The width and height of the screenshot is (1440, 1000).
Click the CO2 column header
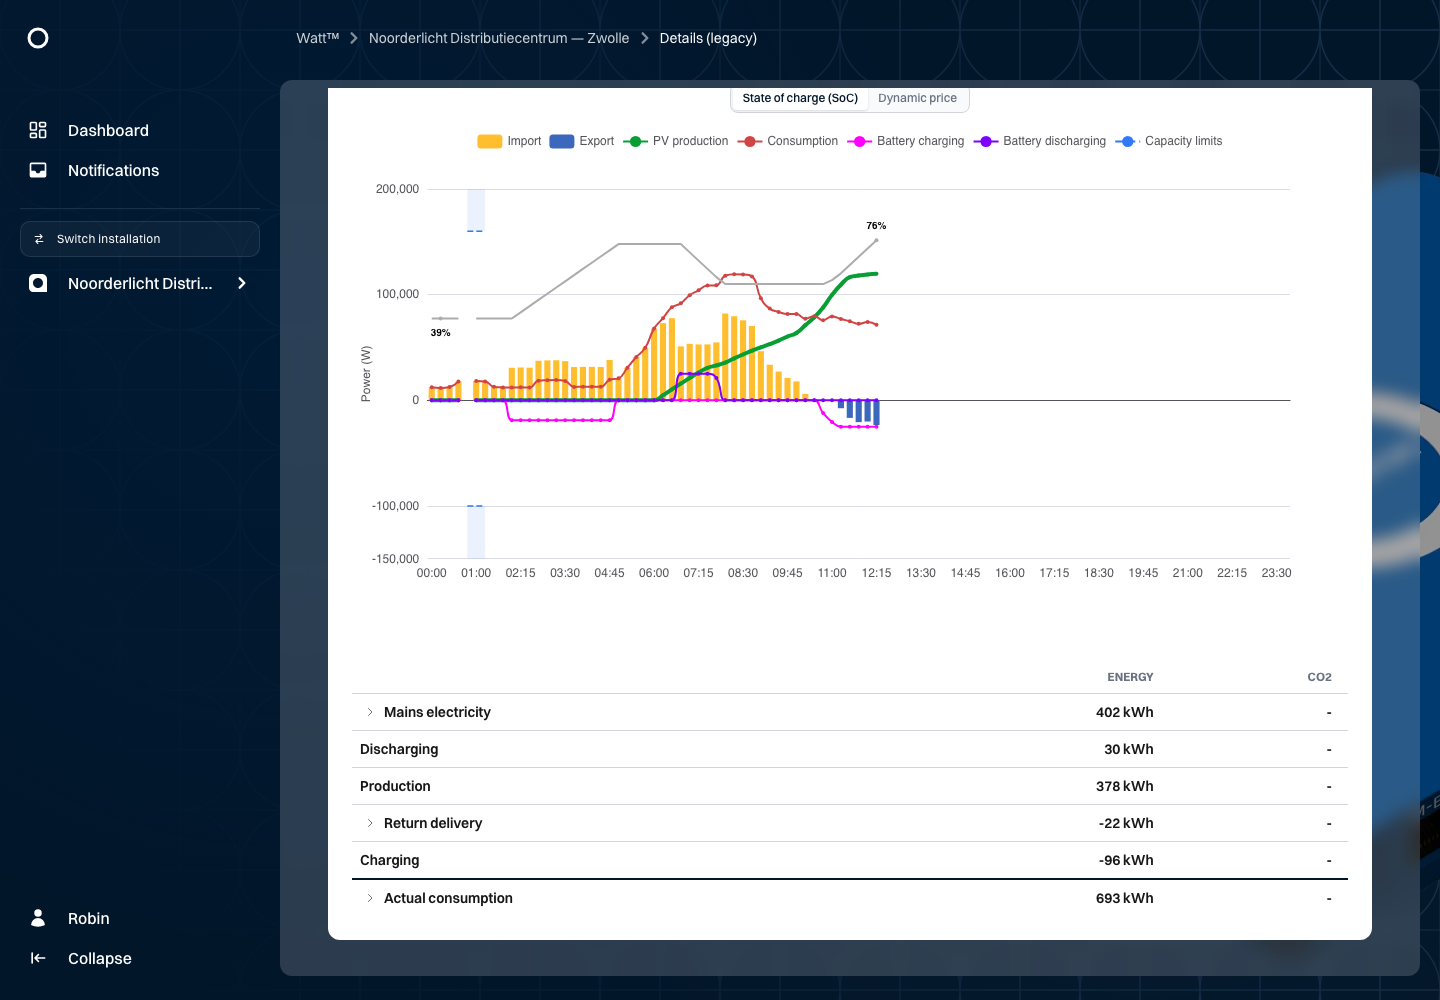point(1320,677)
